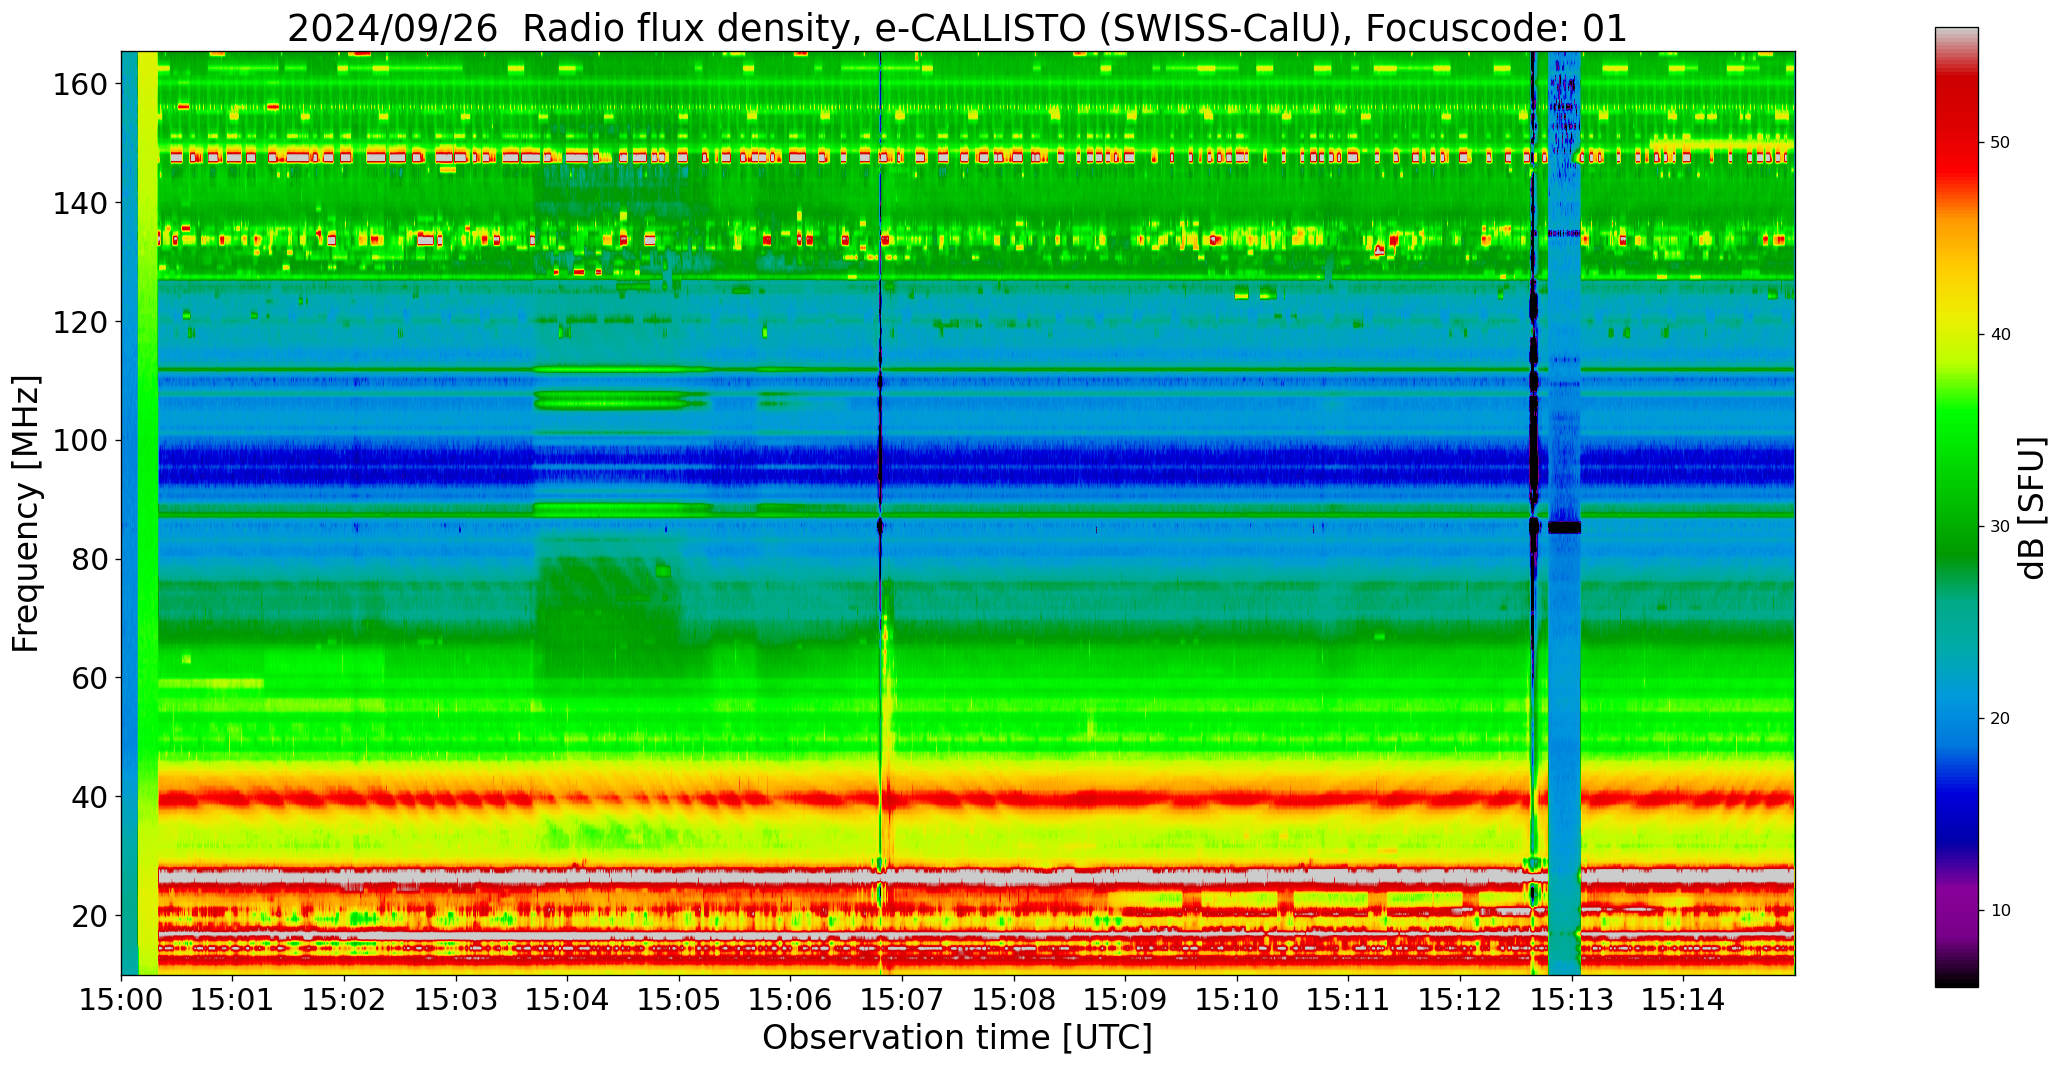Screen dimensions: 2062x1067
Task: Click the 15:01 time tick label
Action: coord(233,999)
